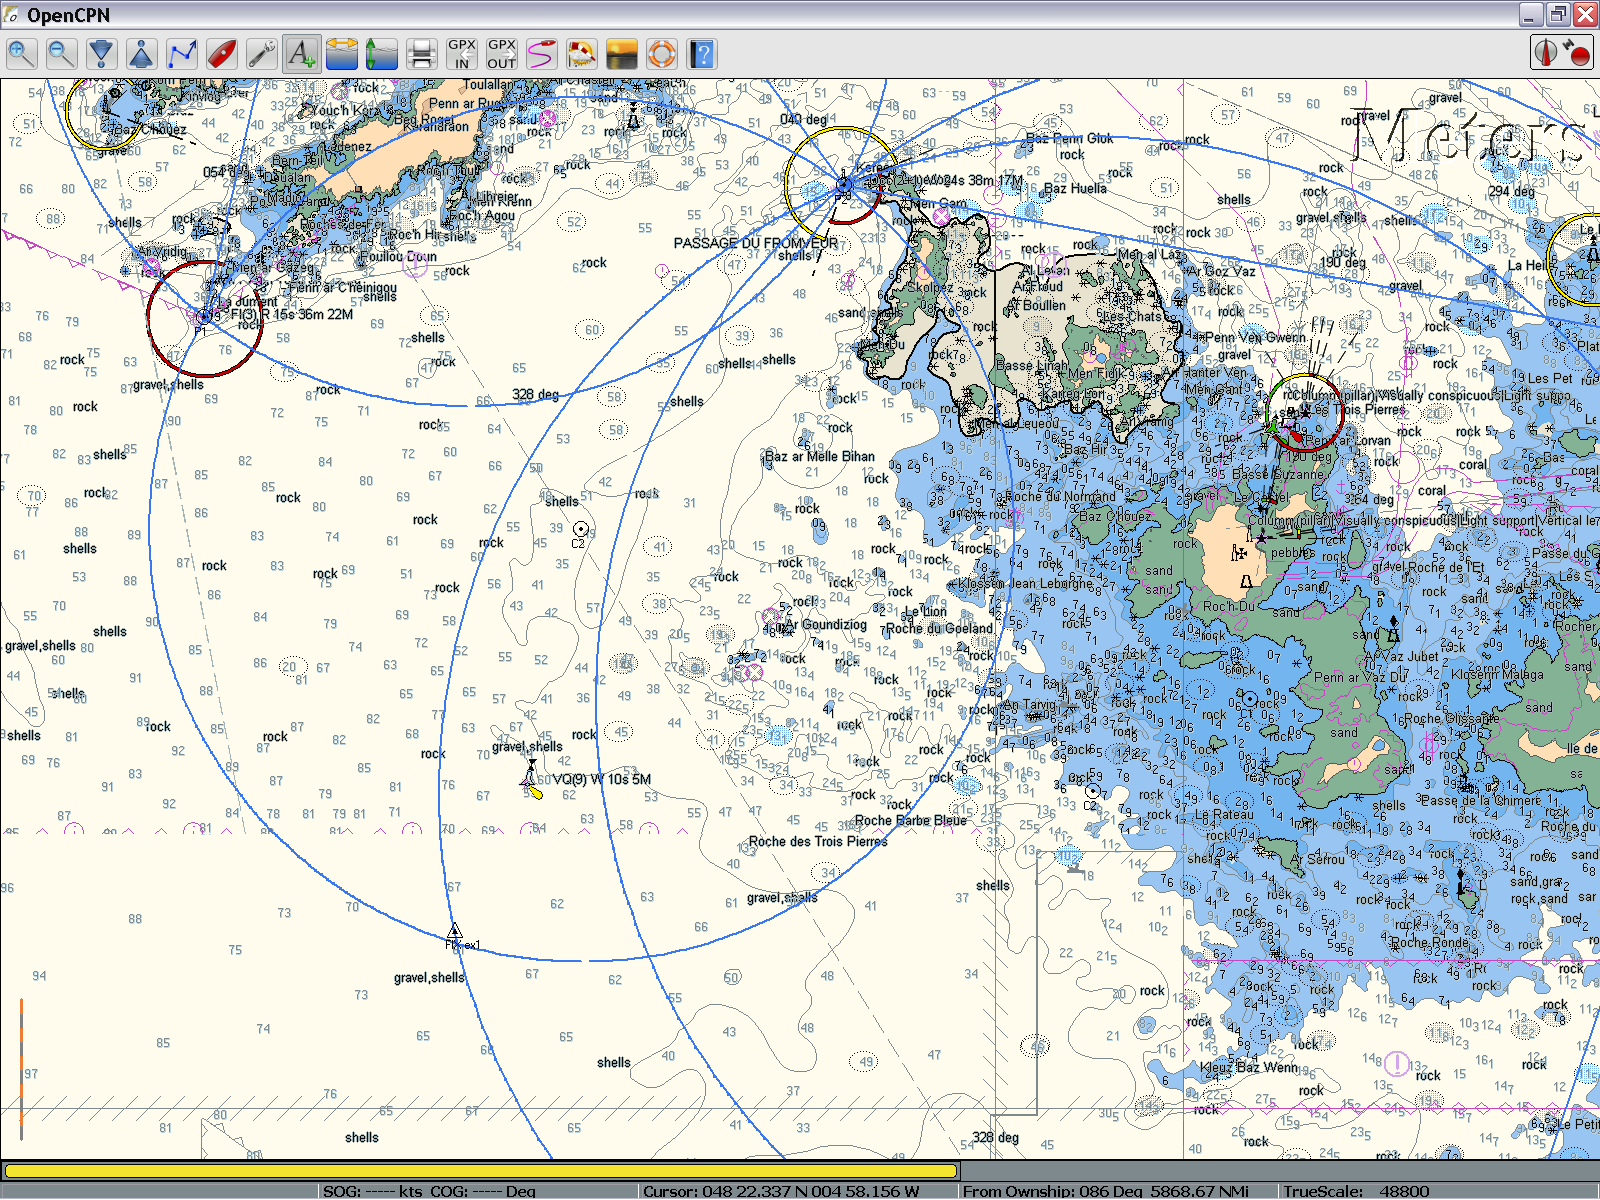Image resolution: width=1600 pixels, height=1200 pixels.
Task: Toggle Show ENC Text button
Action: [x=301, y=53]
